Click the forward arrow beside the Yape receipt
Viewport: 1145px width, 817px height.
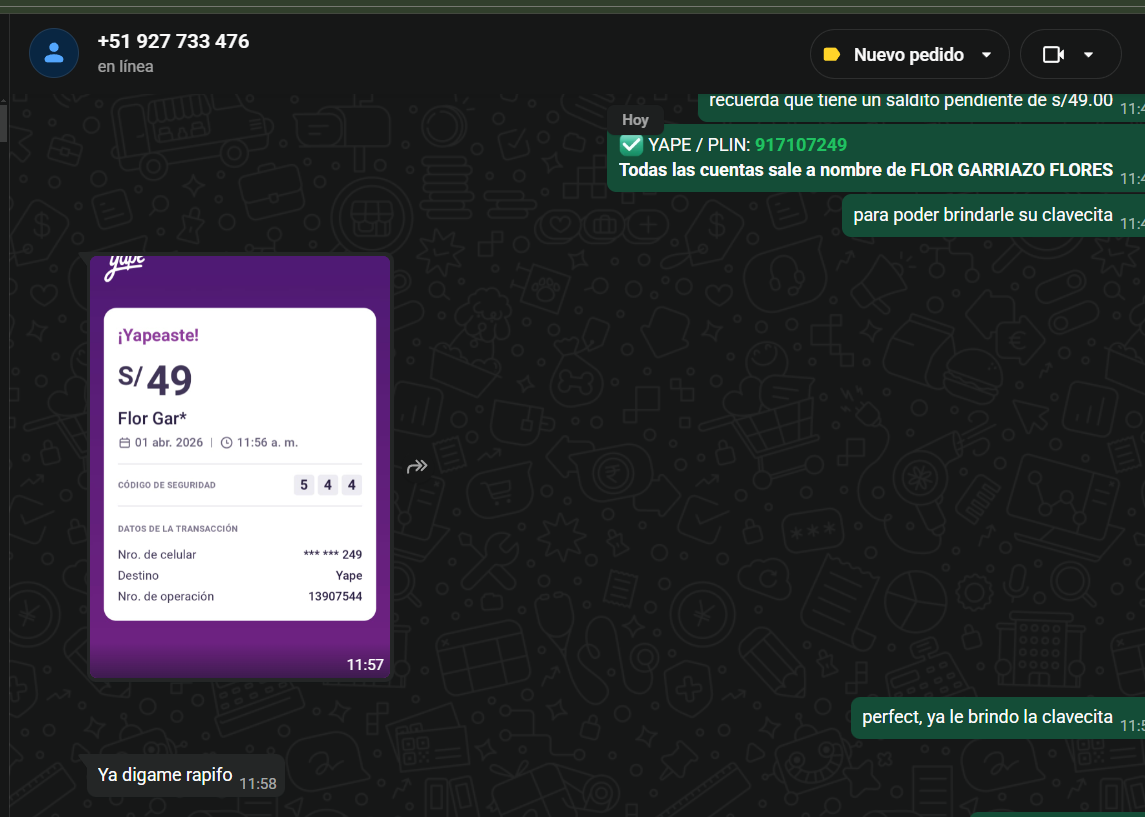coord(417,466)
